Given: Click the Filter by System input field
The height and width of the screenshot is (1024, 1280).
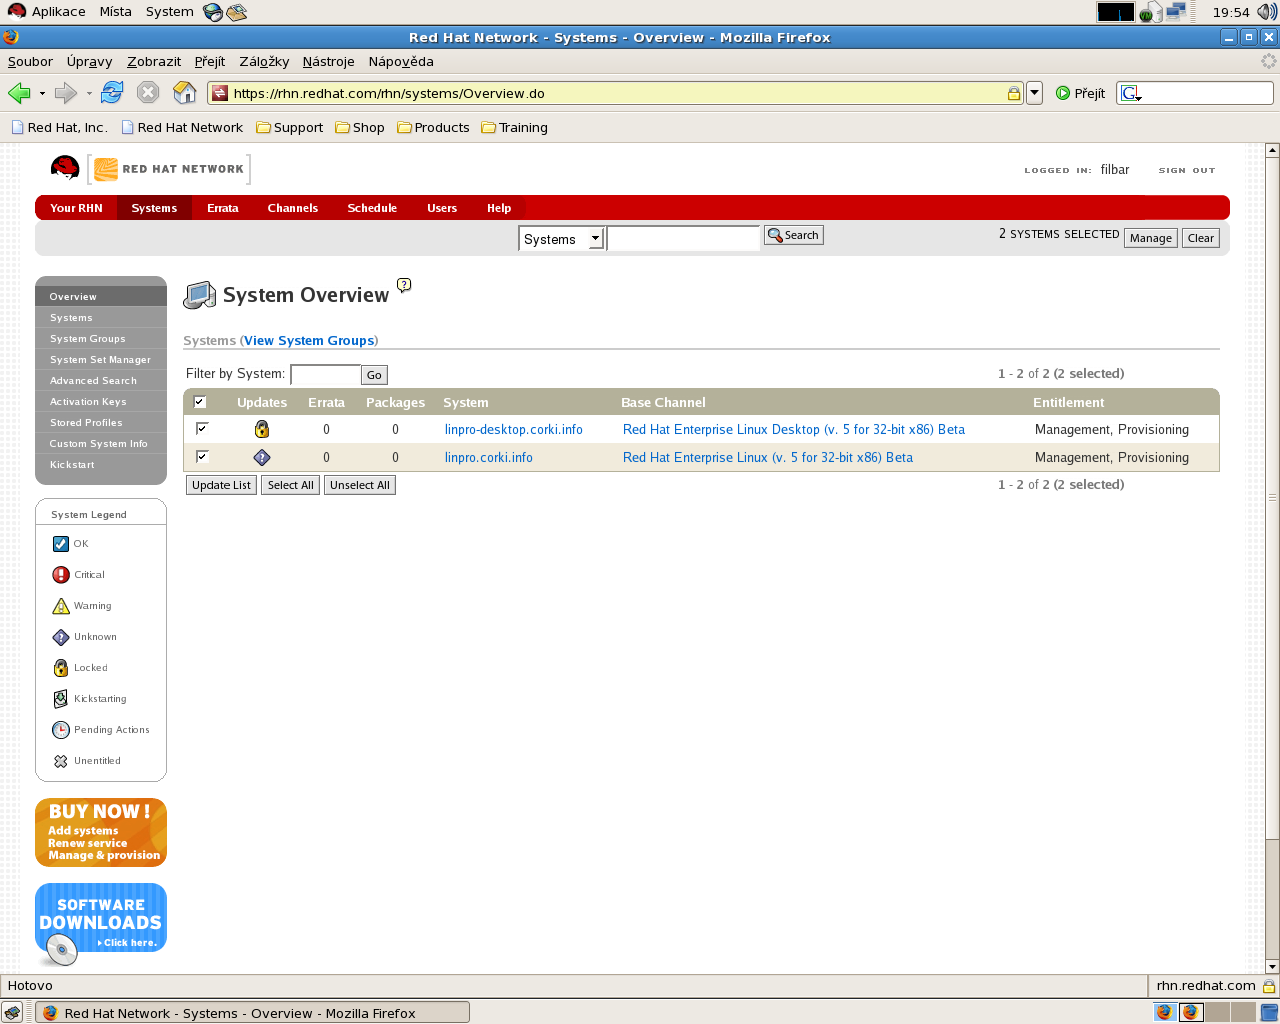Looking at the screenshot, I should coord(325,374).
